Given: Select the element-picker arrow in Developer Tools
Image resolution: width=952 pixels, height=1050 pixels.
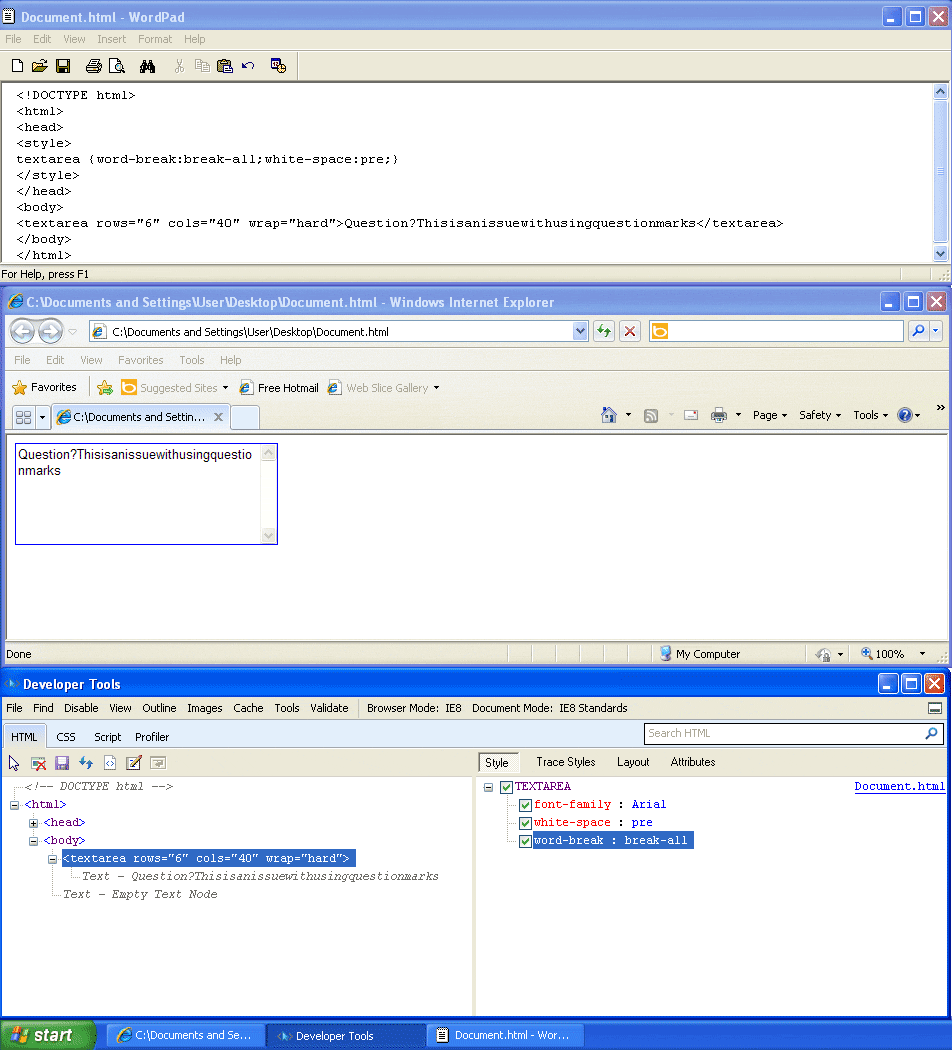Looking at the screenshot, I should click(13, 762).
